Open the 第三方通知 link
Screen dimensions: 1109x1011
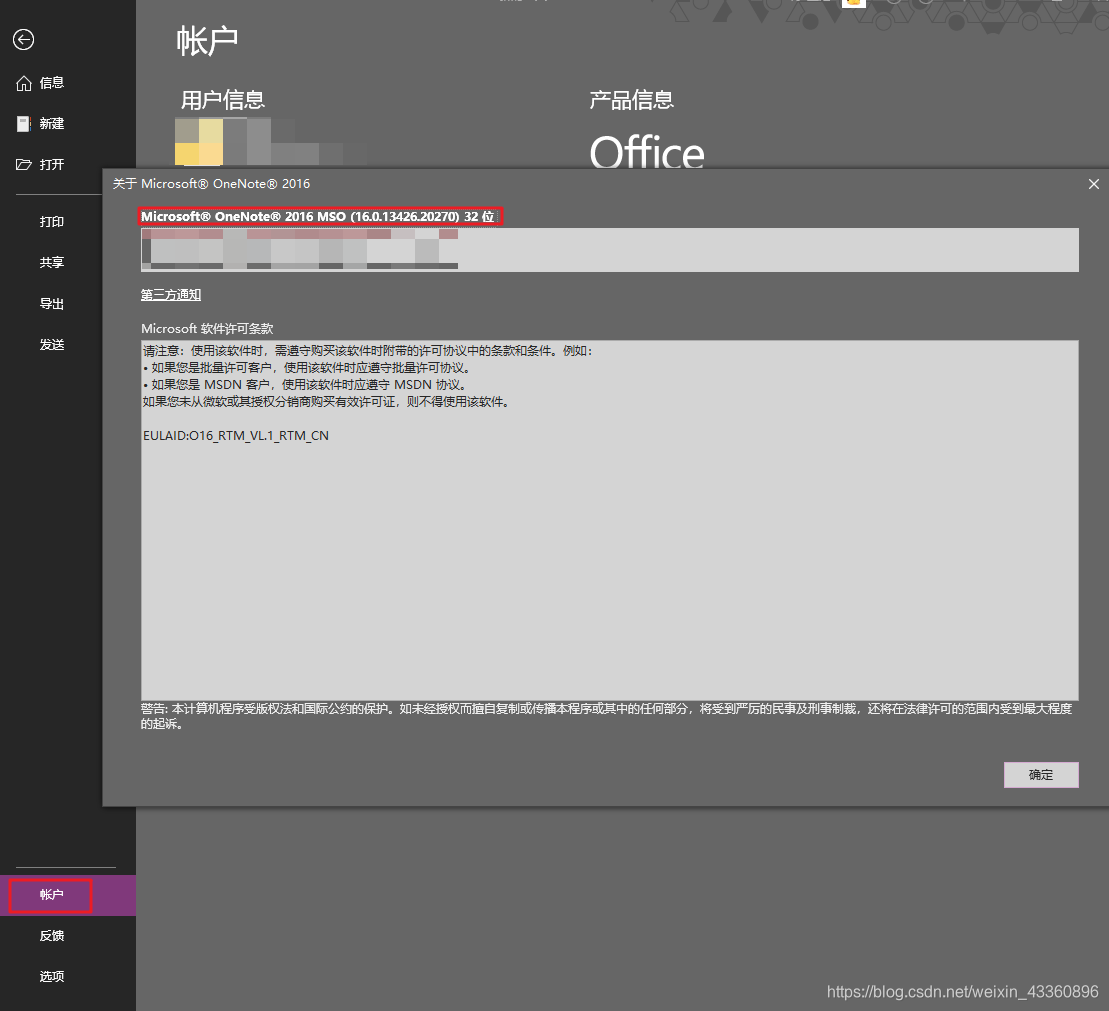click(170, 294)
